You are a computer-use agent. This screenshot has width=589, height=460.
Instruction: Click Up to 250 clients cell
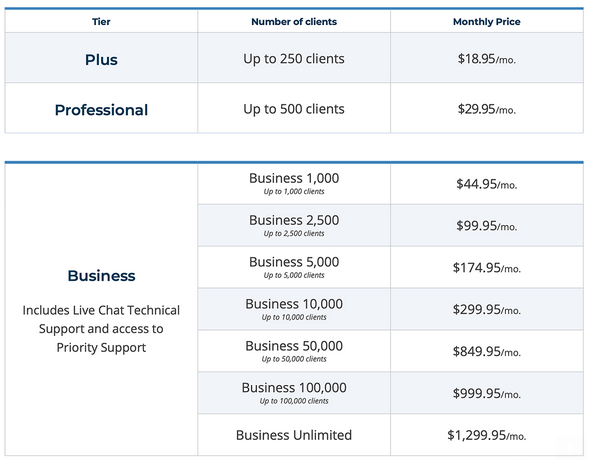coord(294,59)
